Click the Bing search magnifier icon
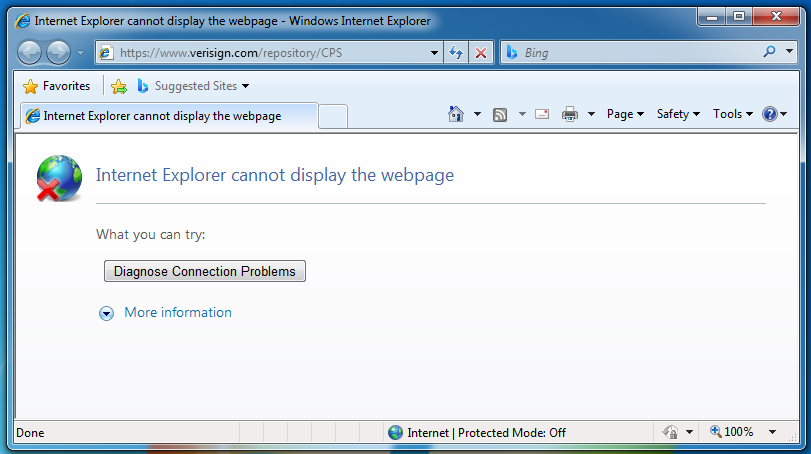 pyautogui.click(x=770, y=52)
